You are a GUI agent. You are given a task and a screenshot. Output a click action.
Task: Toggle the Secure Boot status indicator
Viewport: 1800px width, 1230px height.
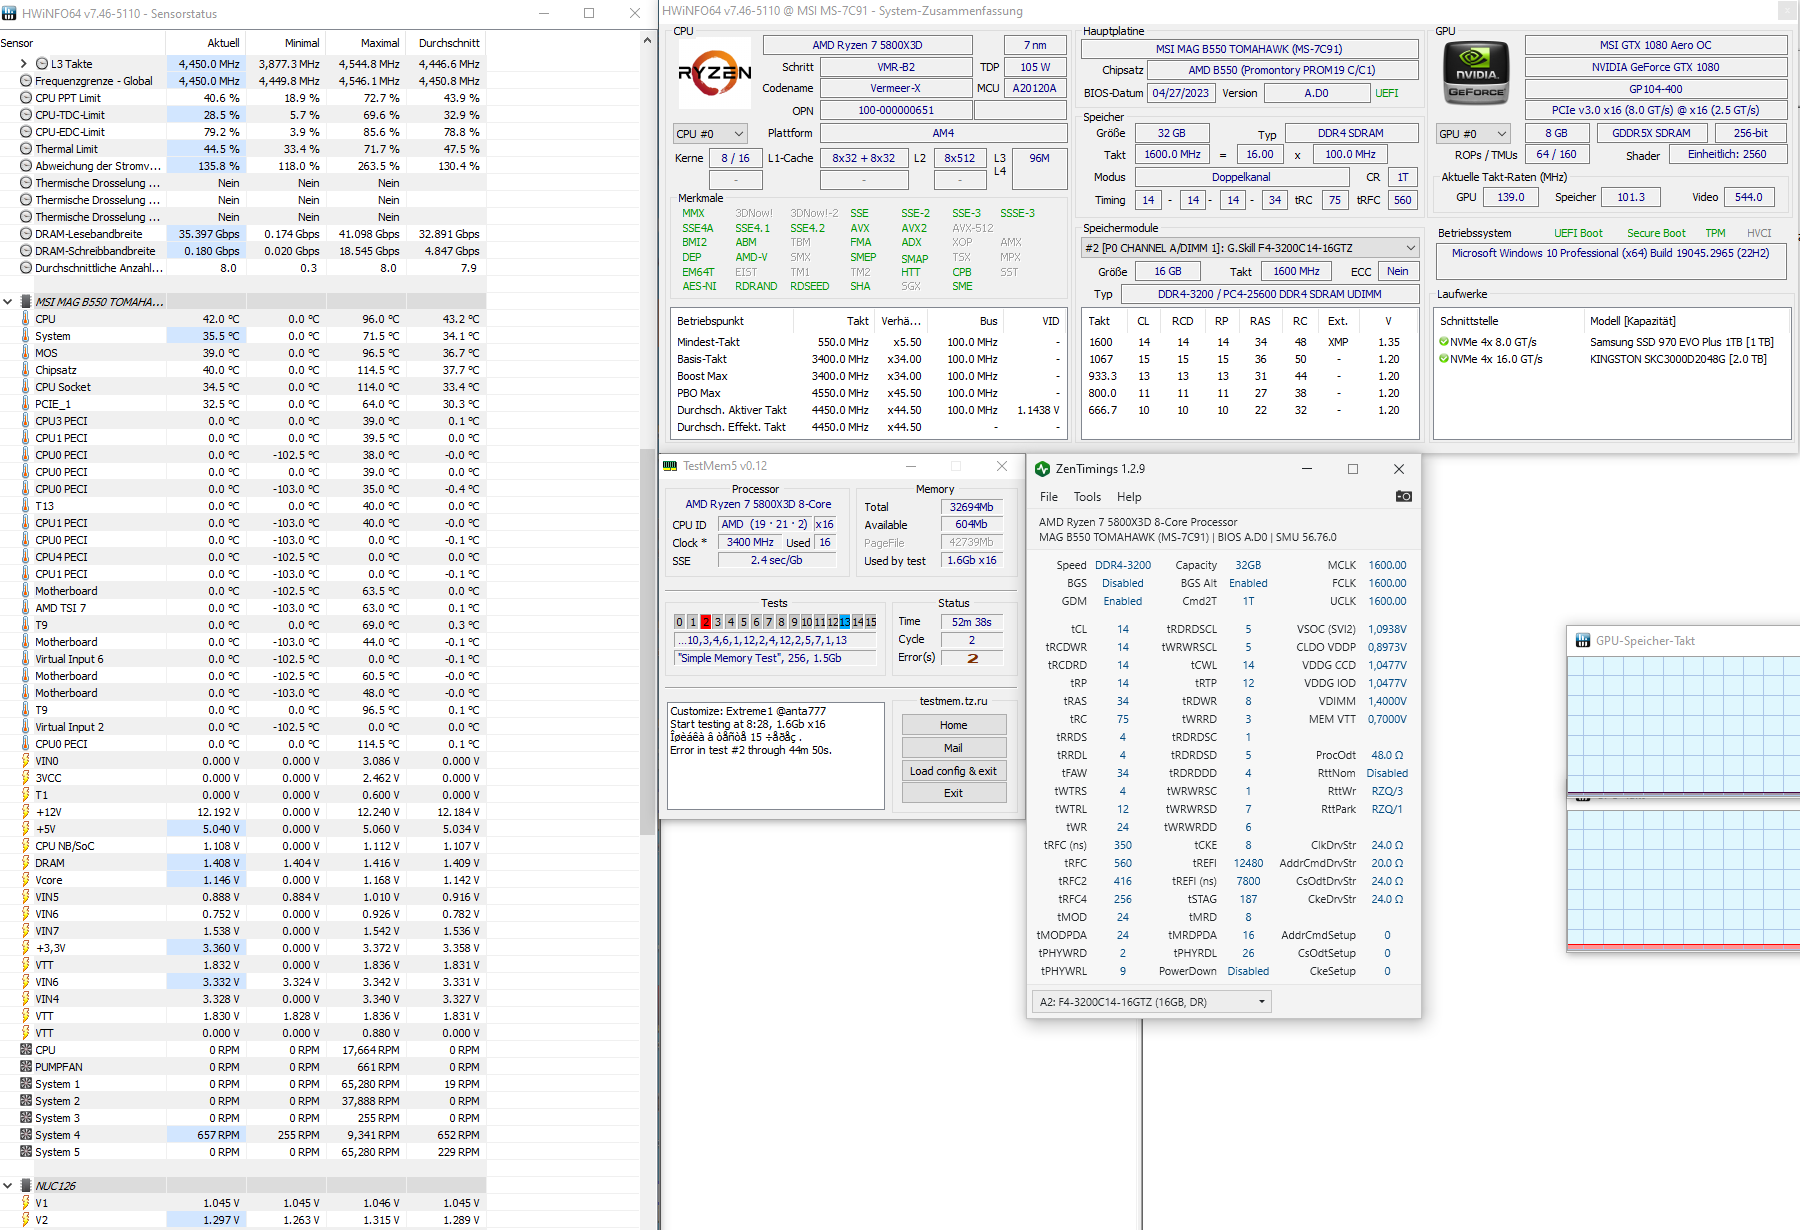tap(1656, 232)
